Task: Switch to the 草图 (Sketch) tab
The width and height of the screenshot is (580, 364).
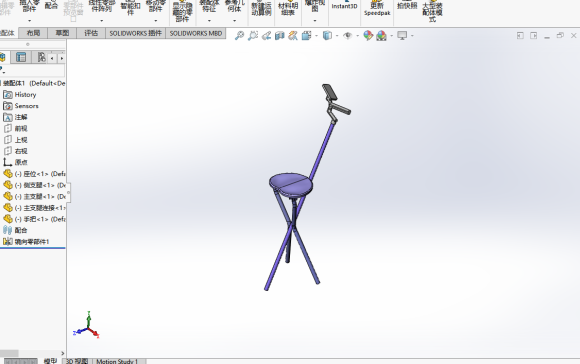Action: point(62,33)
